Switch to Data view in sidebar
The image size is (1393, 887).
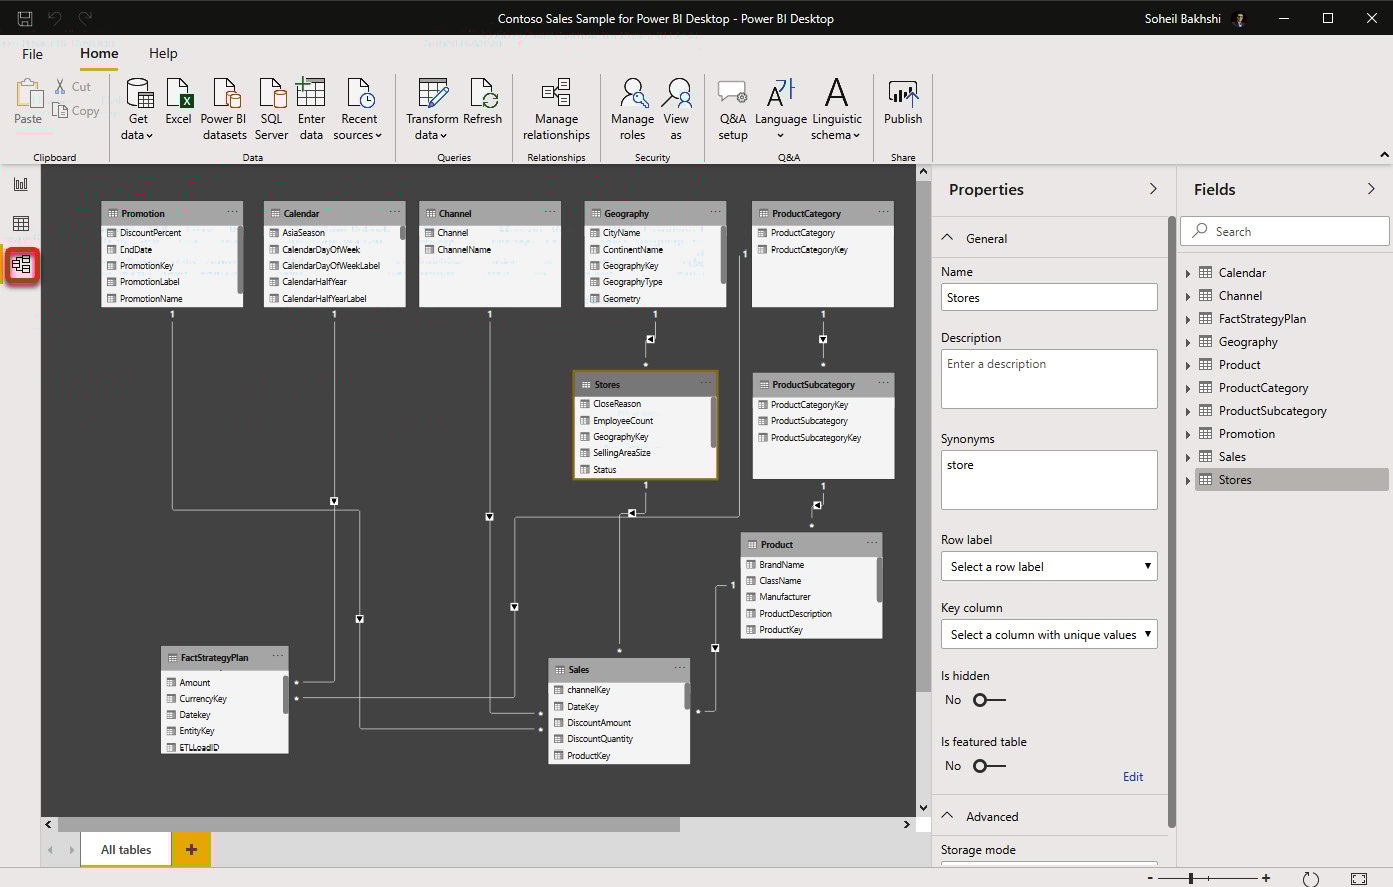(x=21, y=224)
